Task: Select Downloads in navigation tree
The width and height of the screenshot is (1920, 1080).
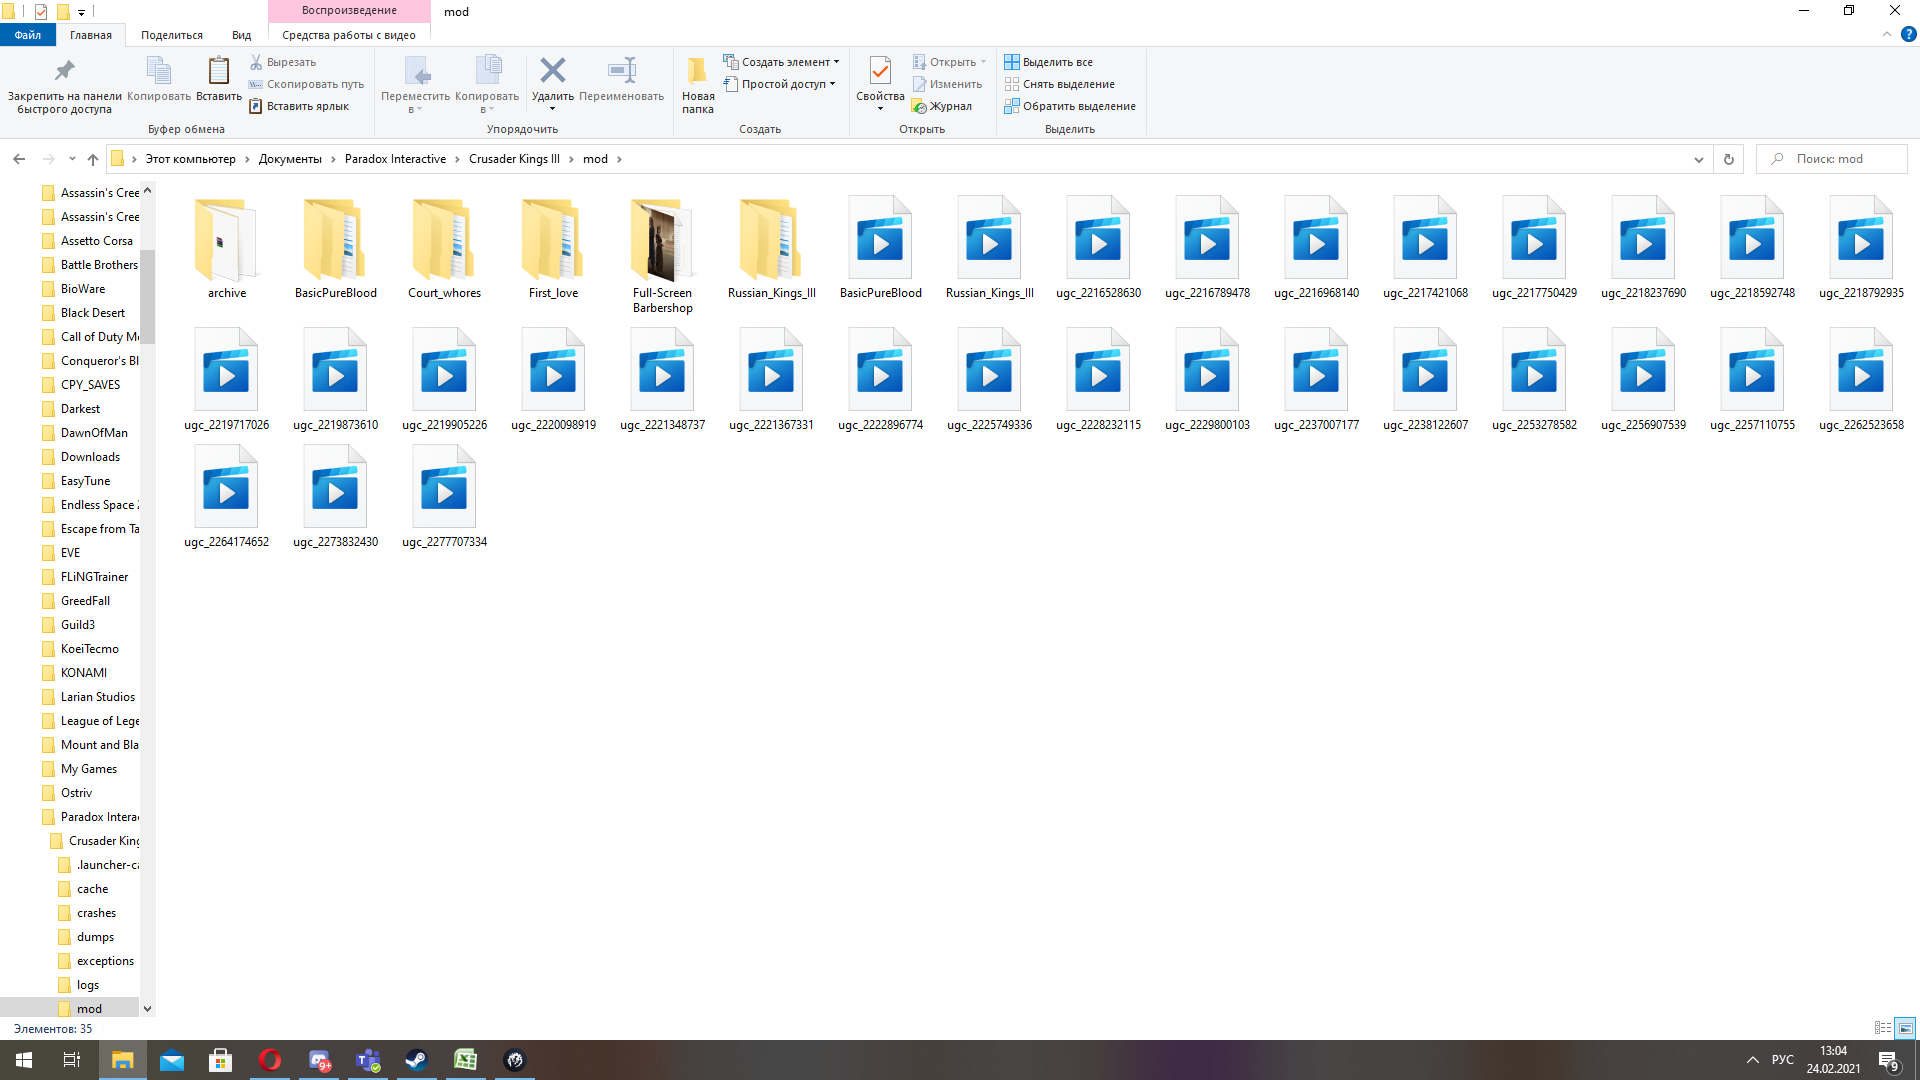Action: [90, 457]
